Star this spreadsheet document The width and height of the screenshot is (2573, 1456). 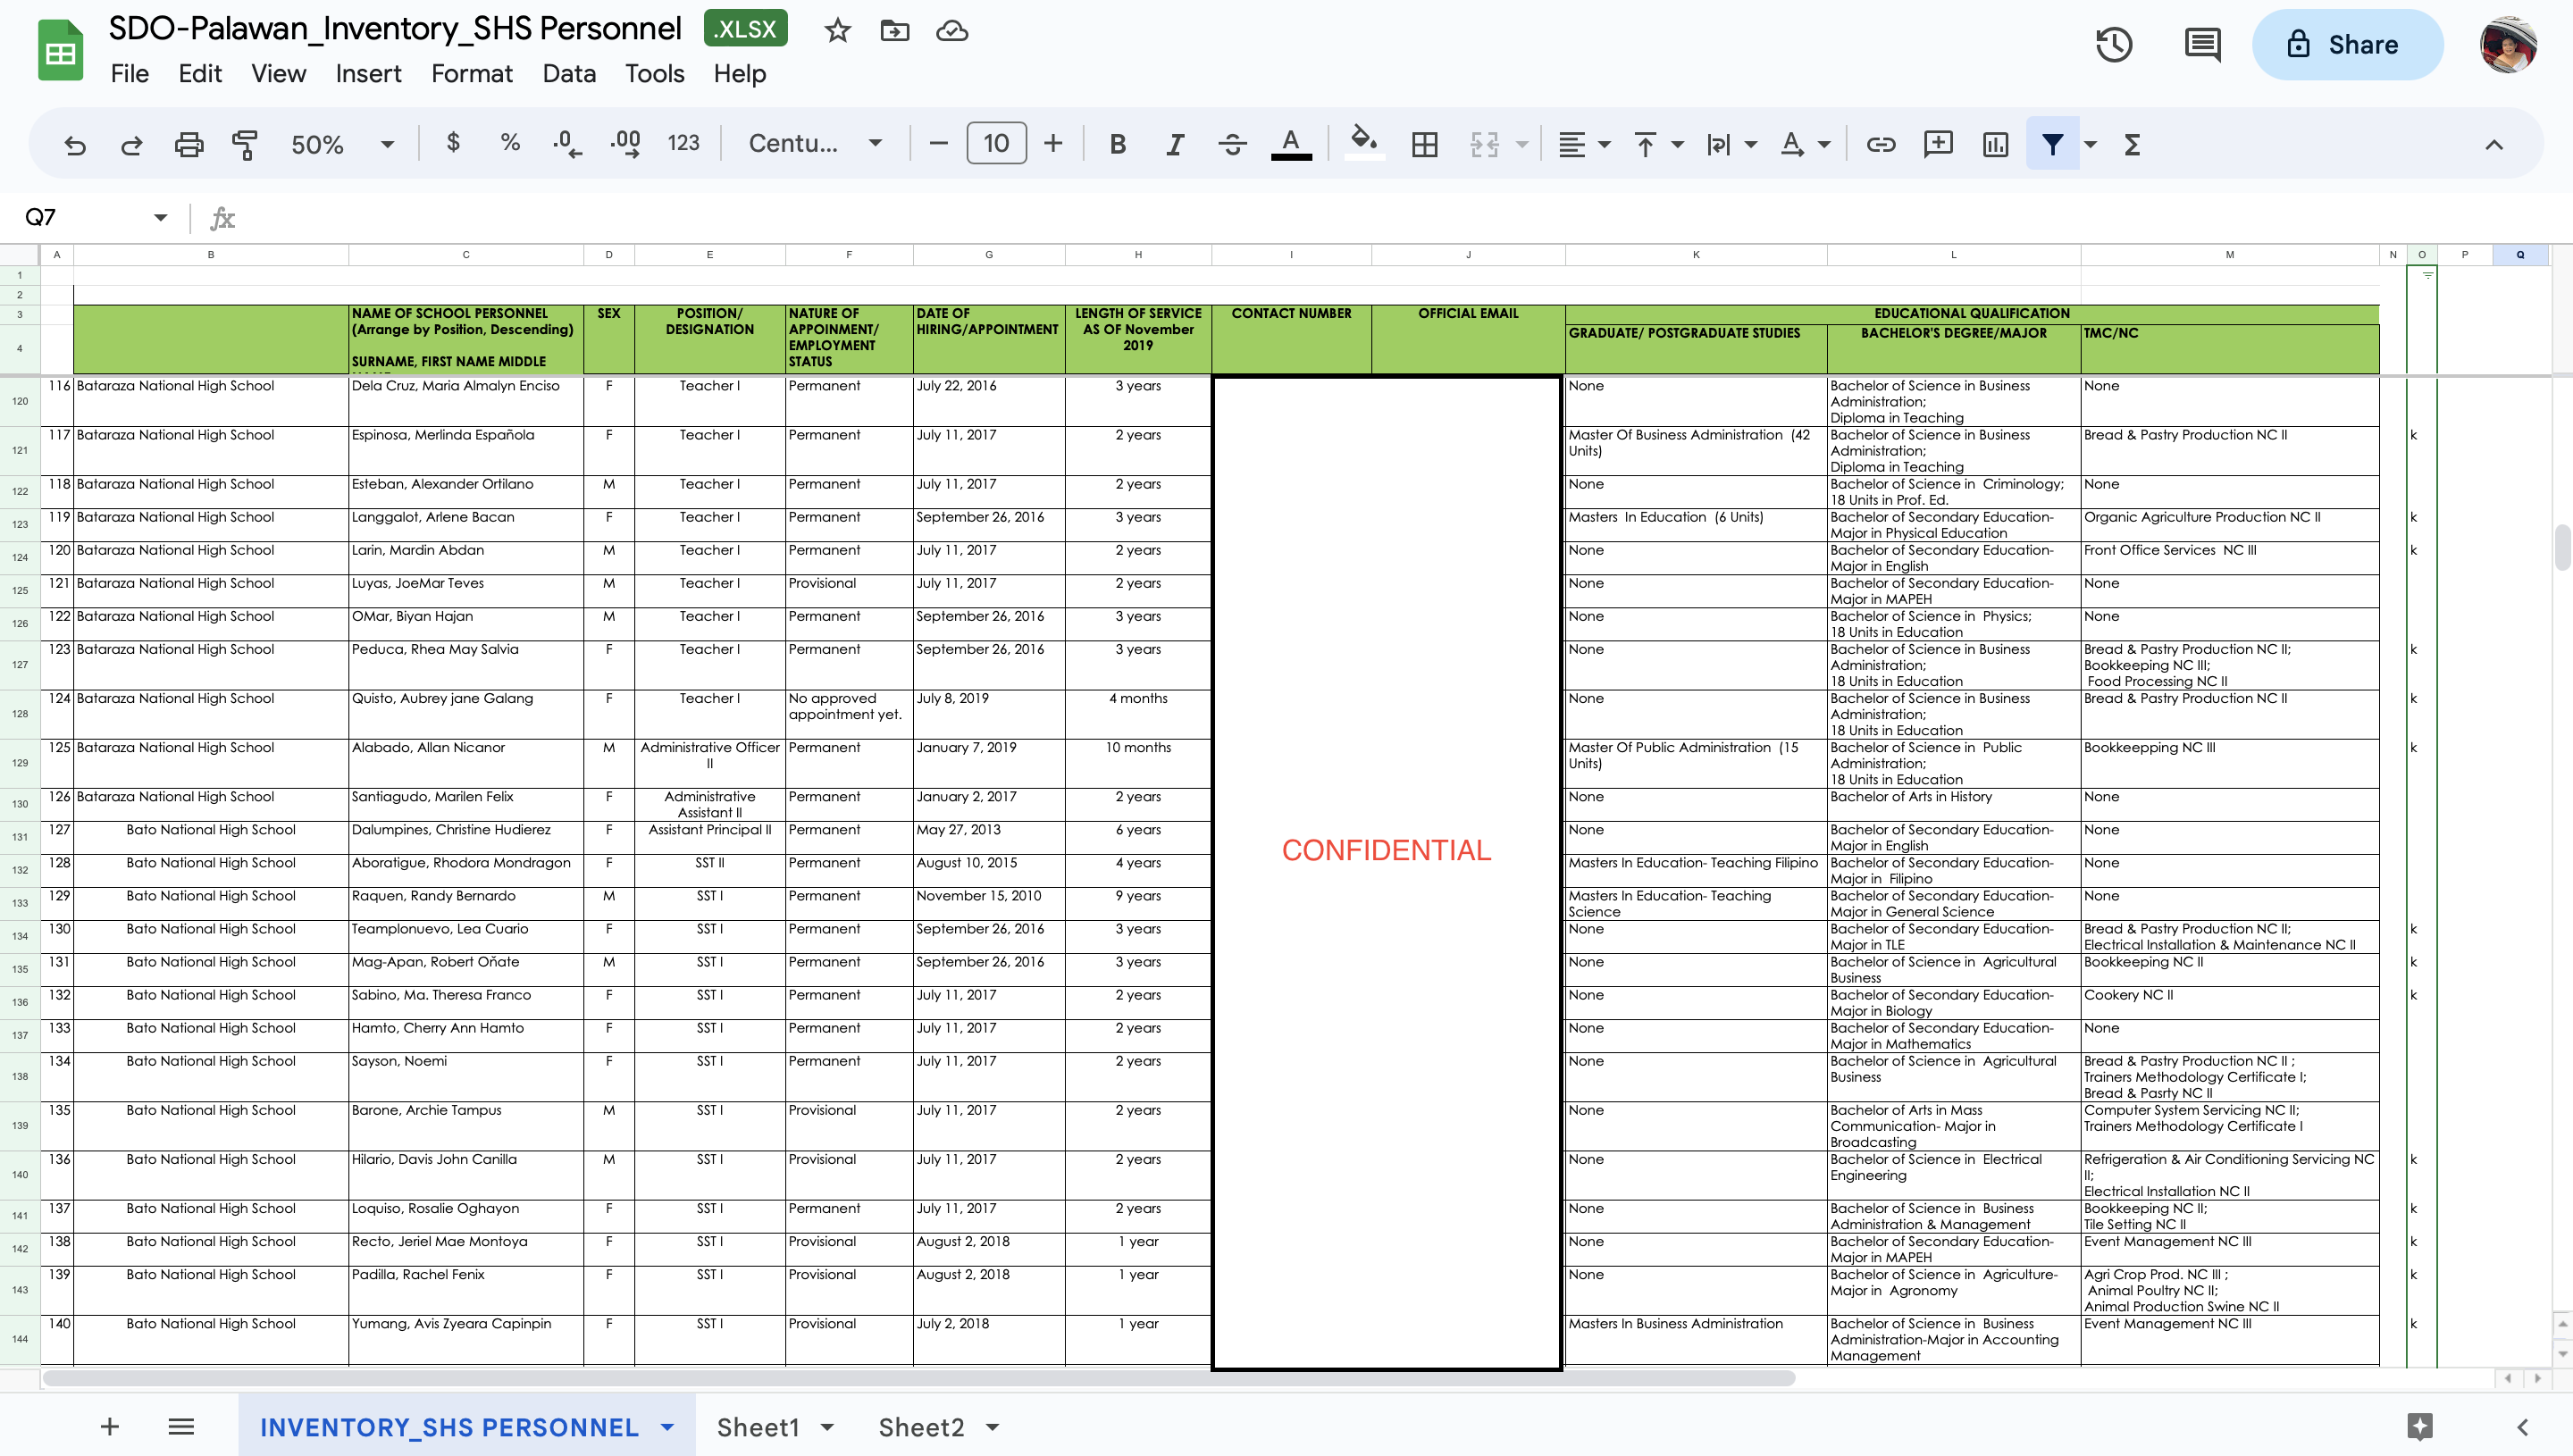coord(837,31)
